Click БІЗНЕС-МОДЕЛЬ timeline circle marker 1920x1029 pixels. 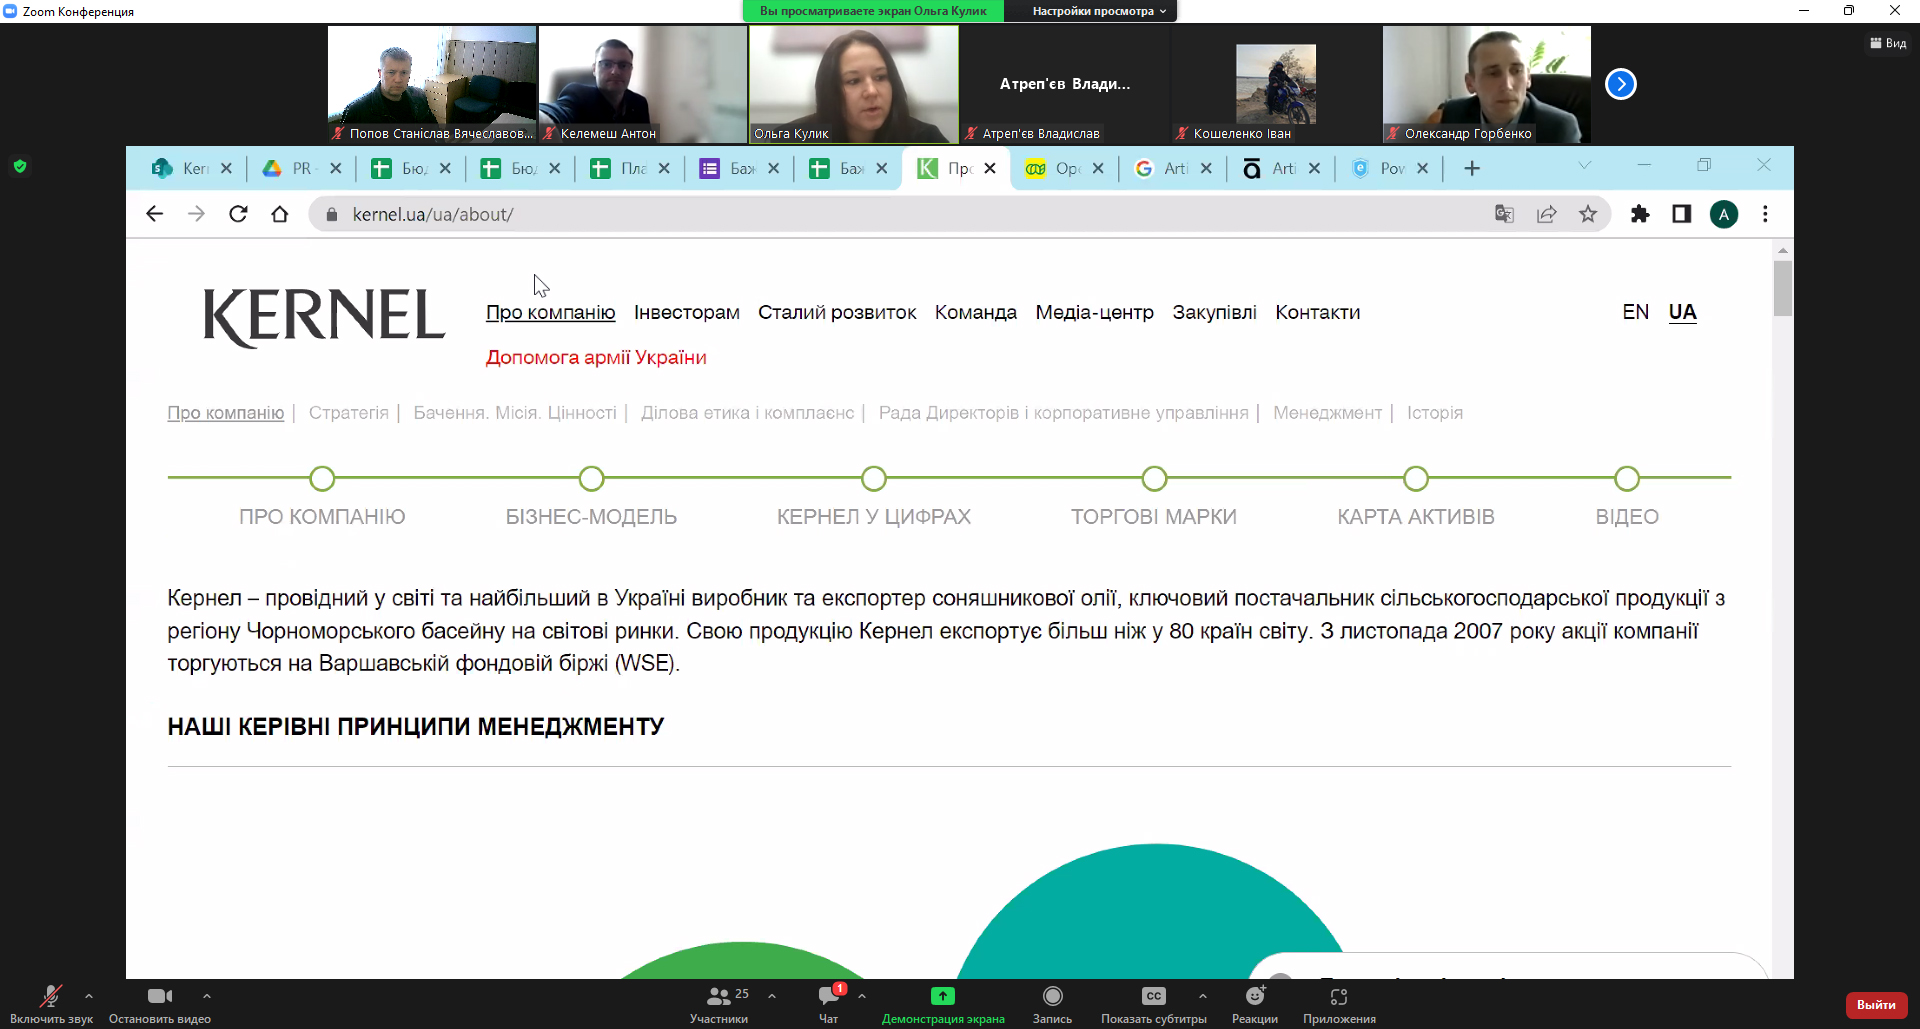592,479
